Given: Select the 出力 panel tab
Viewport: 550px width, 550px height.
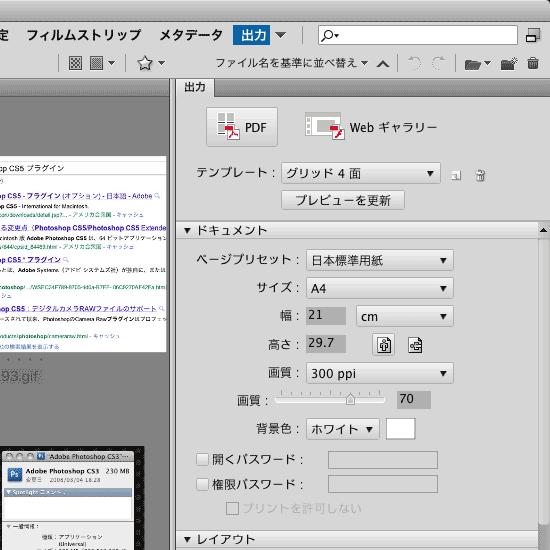Looking at the screenshot, I should (195, 87).
